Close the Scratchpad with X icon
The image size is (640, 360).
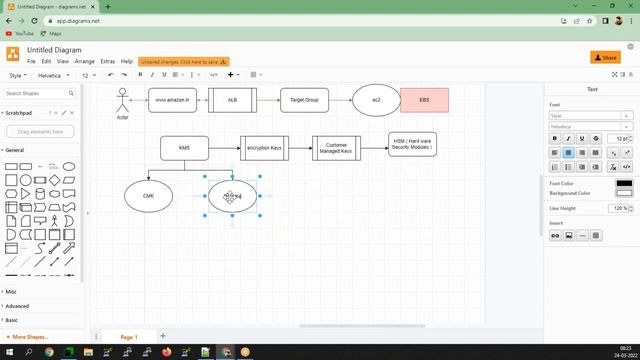[x=72, y=113]
